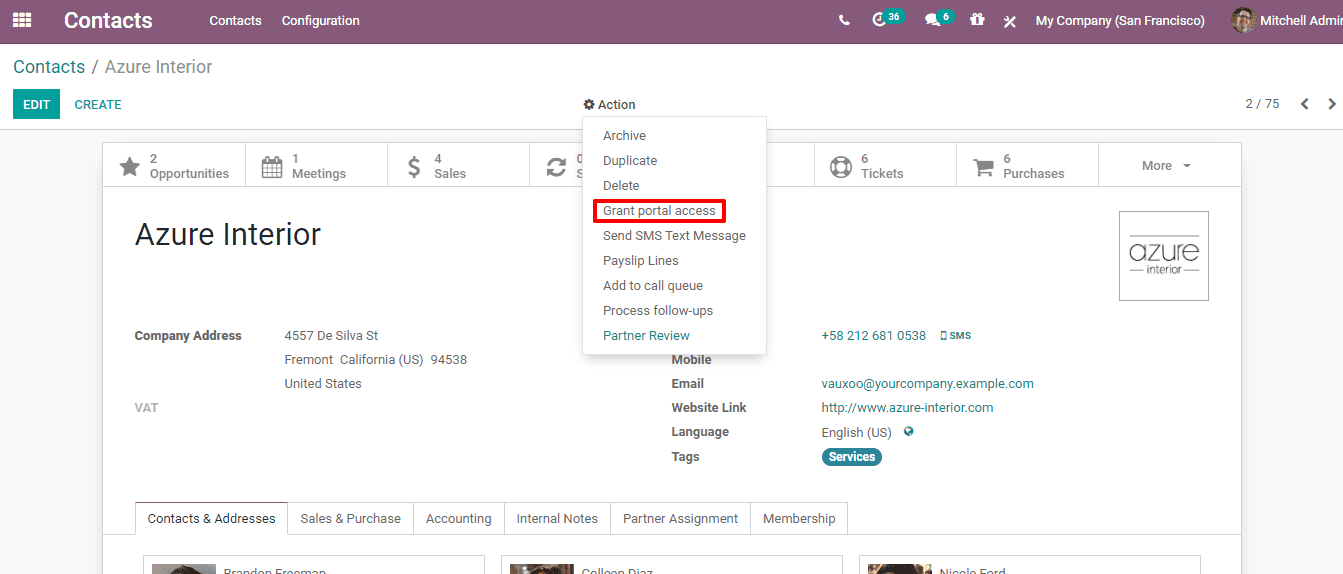Open the 4 Sales stat button

[458, 166]
